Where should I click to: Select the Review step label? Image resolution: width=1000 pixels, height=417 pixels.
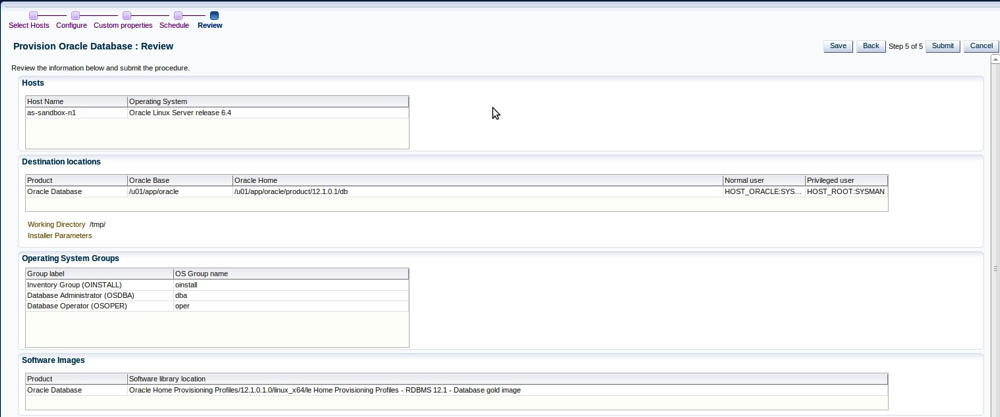210,26
